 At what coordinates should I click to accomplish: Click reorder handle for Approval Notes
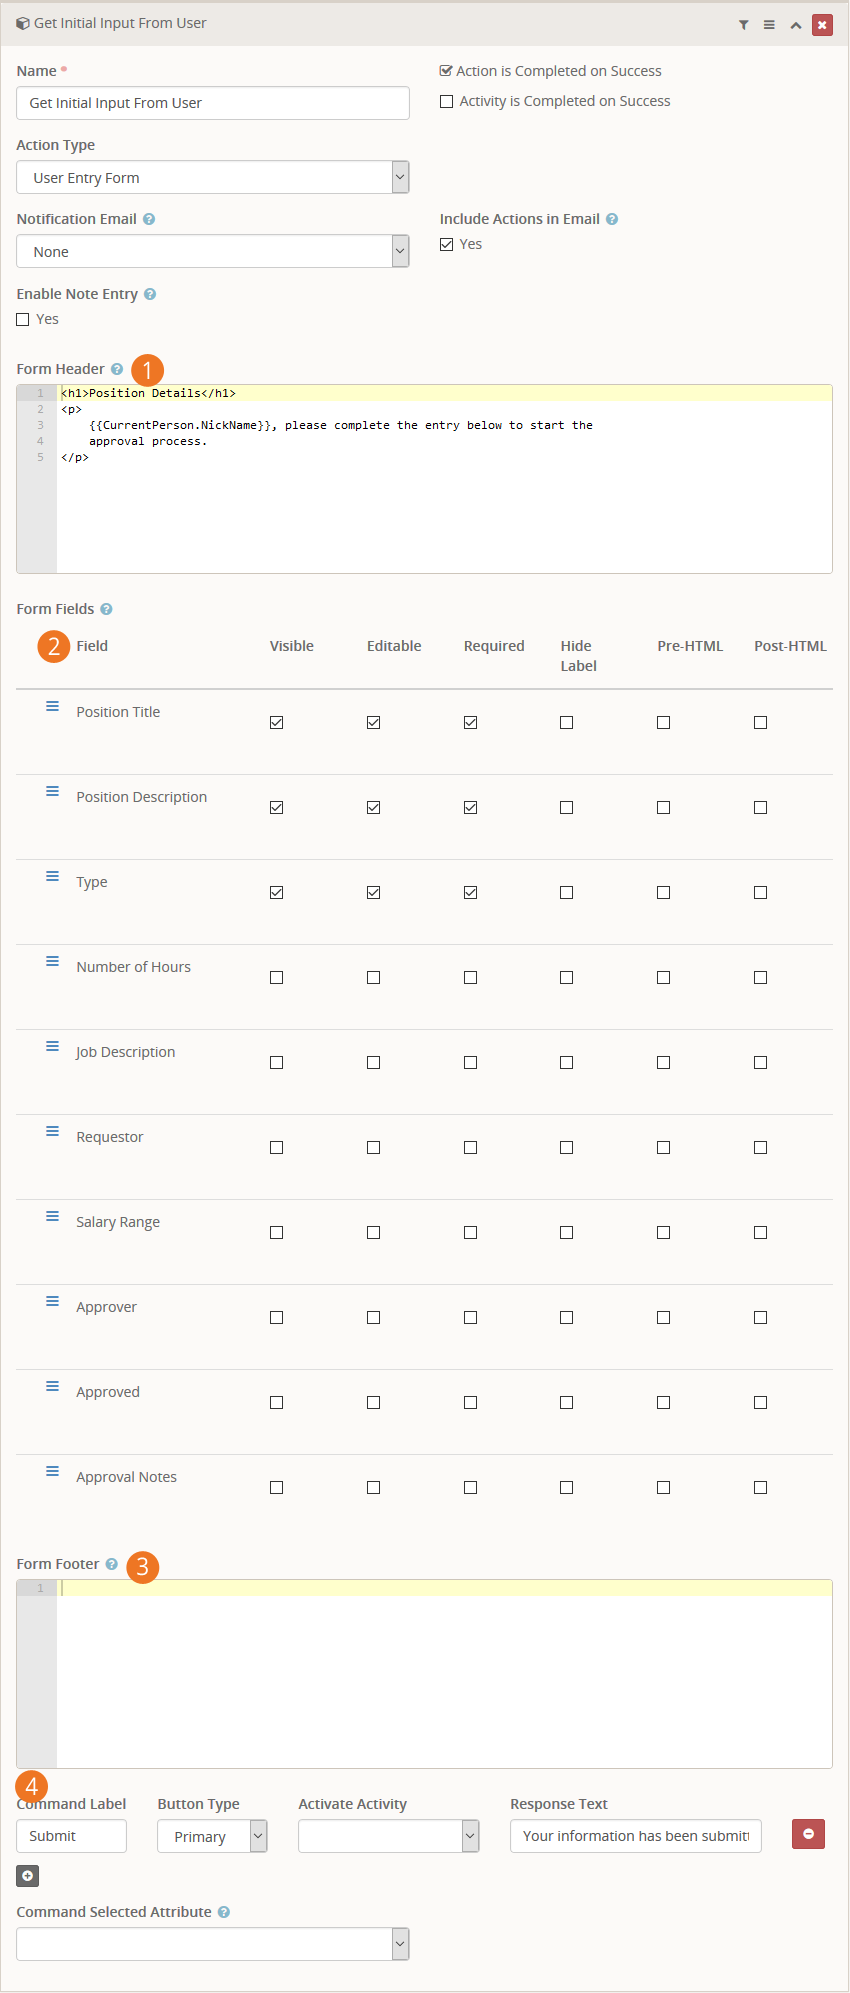click(x=52, y=1471)
